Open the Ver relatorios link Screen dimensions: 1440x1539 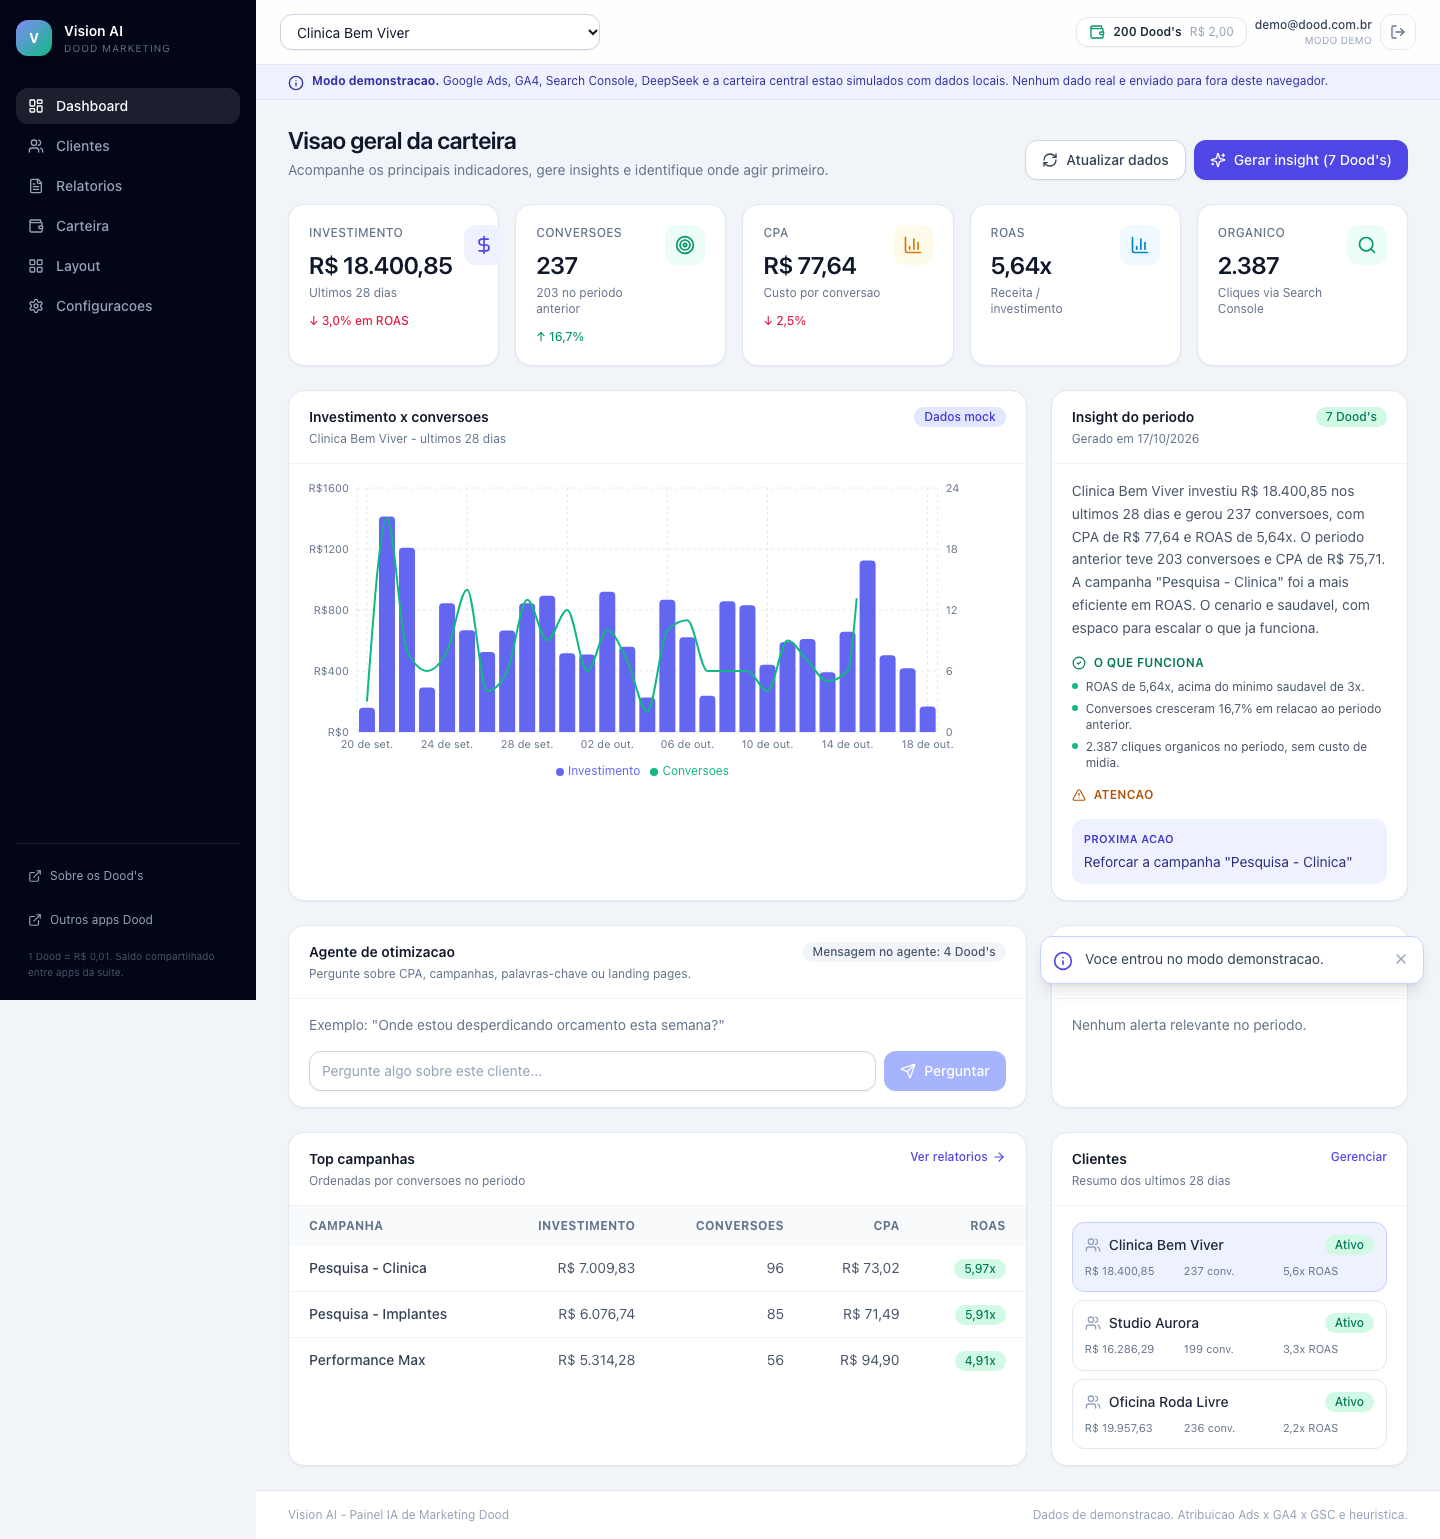point(957,1157)
